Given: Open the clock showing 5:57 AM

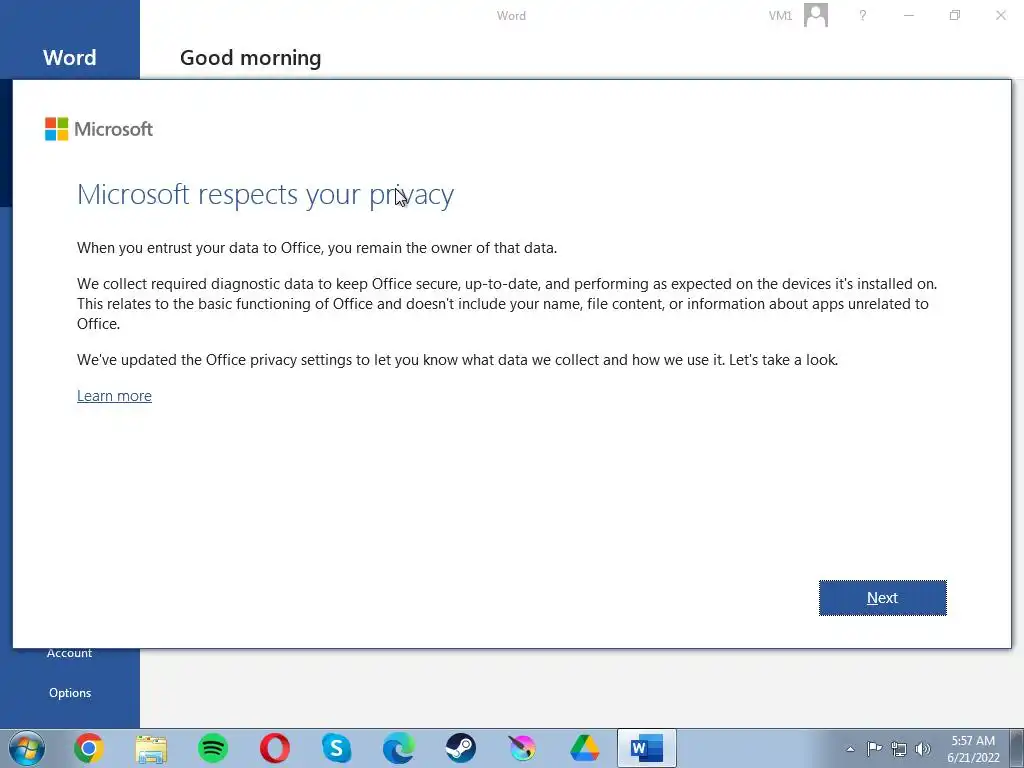Looking at the screenshot, I should point(973,749).
